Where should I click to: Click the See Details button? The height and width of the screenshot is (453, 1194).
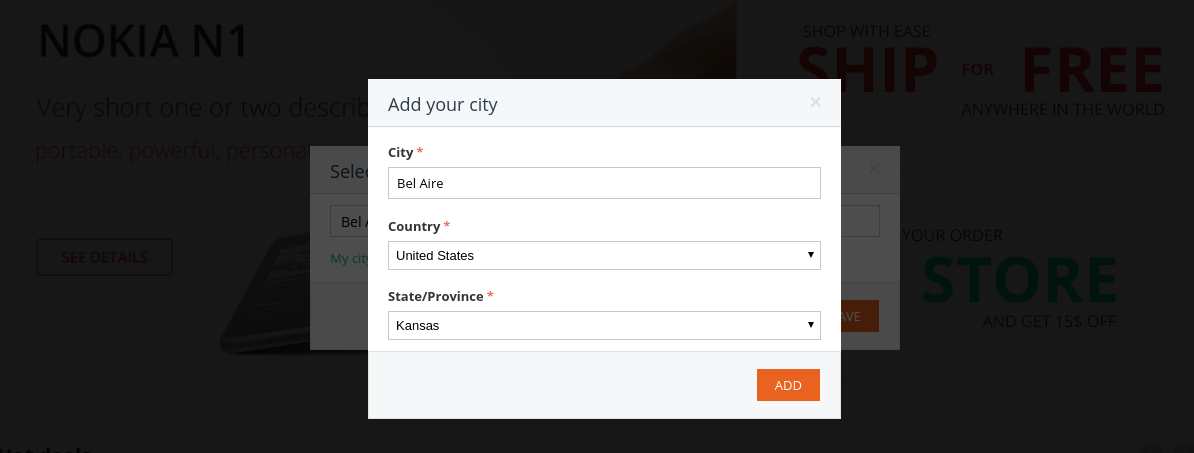pyautogui.click(x=104, y=257)
